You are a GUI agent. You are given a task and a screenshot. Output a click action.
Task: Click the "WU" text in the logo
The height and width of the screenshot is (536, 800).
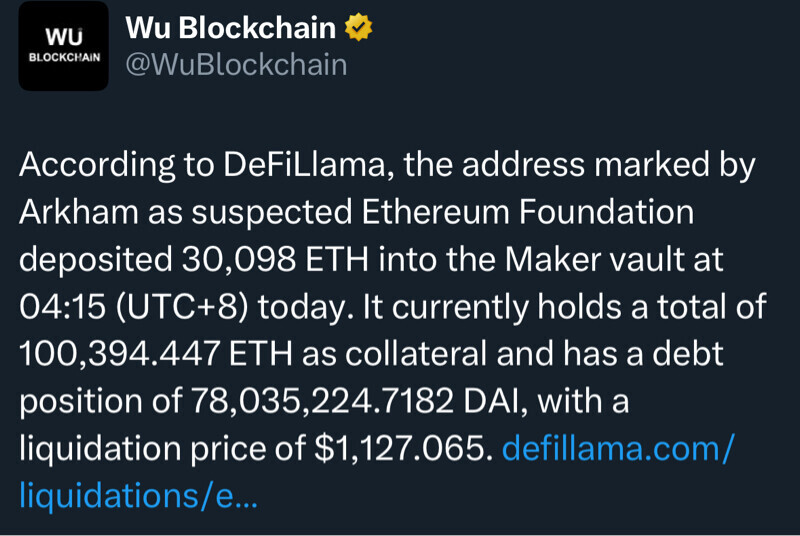(63, 35)
